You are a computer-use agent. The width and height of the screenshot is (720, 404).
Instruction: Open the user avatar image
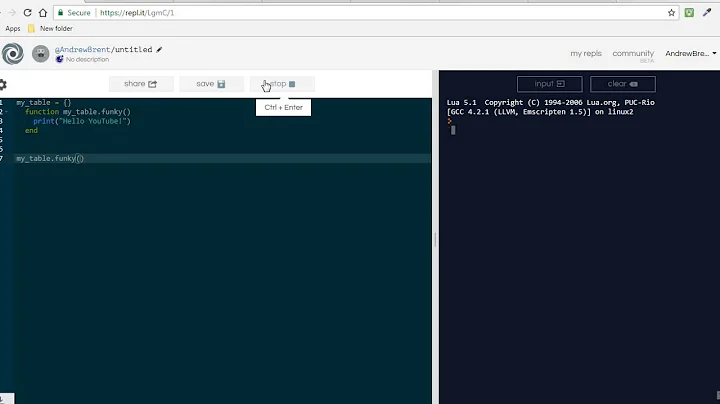[40, 54]
